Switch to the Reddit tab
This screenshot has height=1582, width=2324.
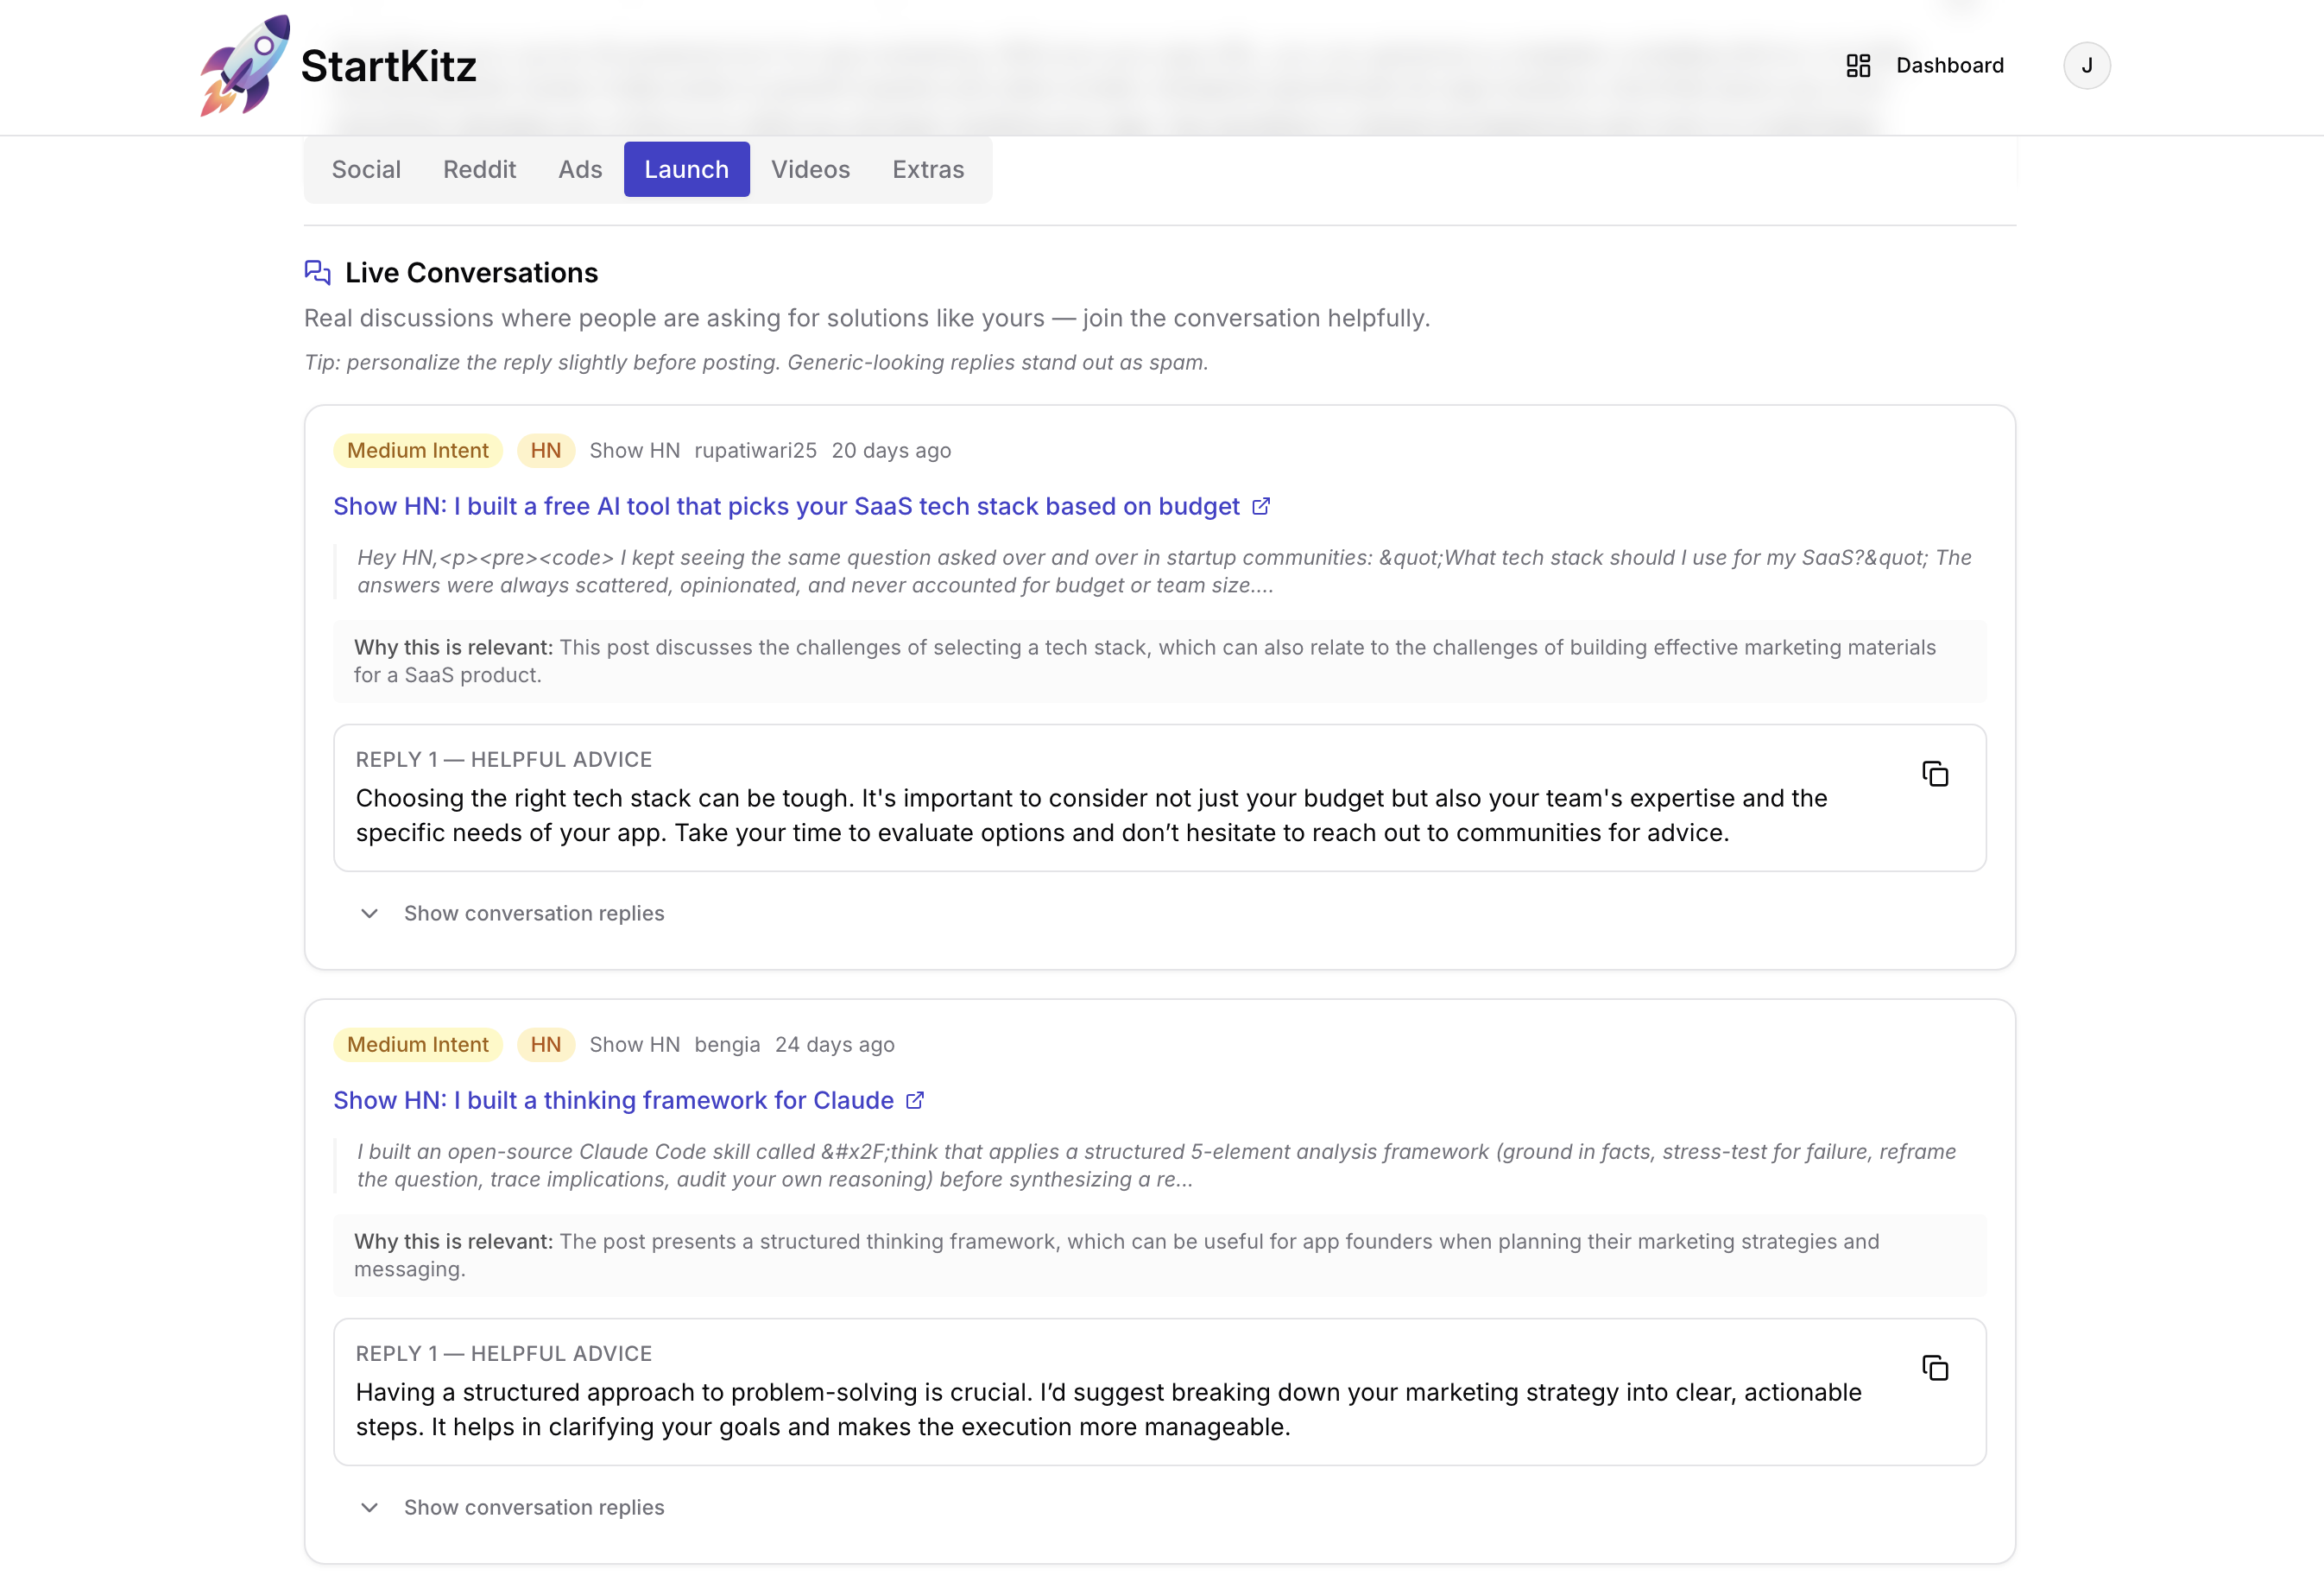pos(479,169)
